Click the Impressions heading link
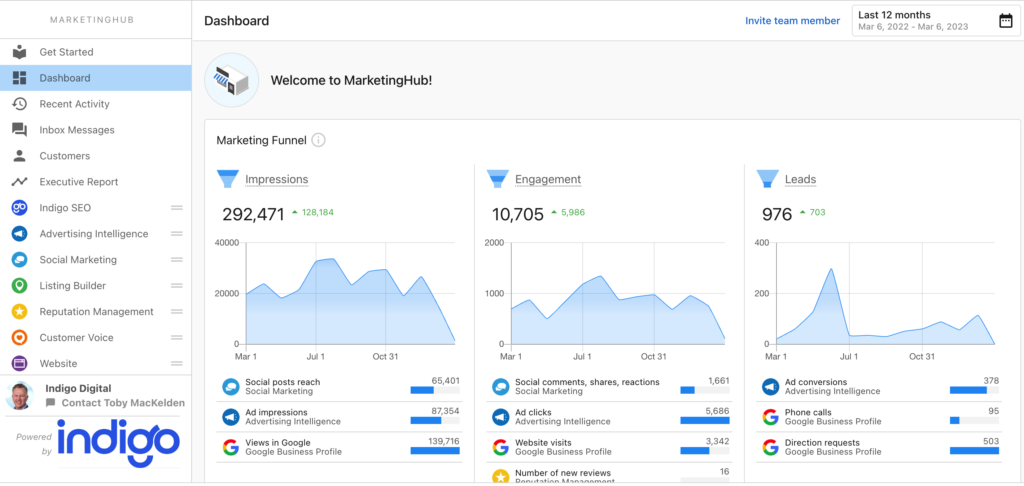Viewport: 1024px width, 486px height. (276, 180)
